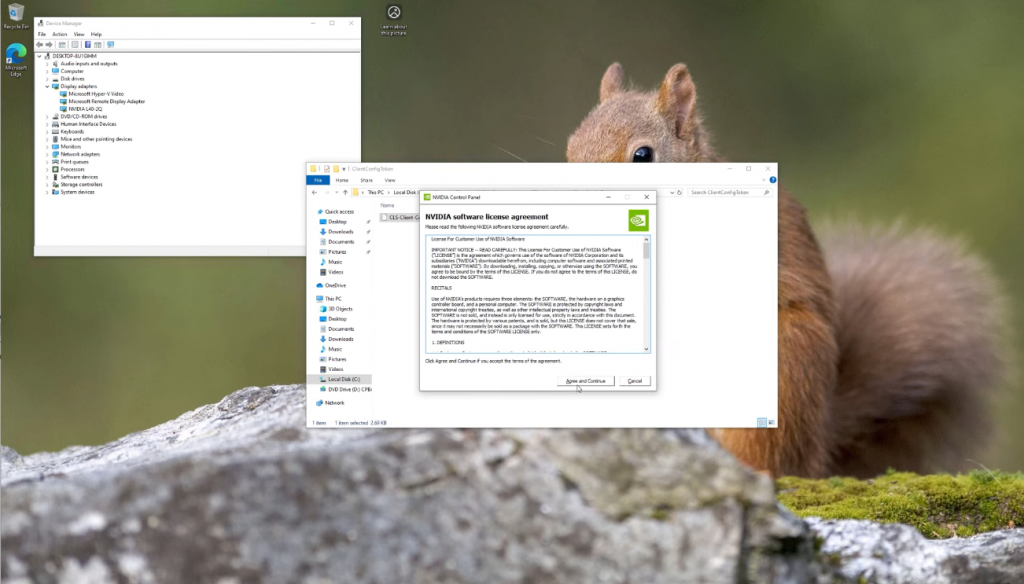
Task: Unpin Downloads from Quick access
Action: [366, 232]
